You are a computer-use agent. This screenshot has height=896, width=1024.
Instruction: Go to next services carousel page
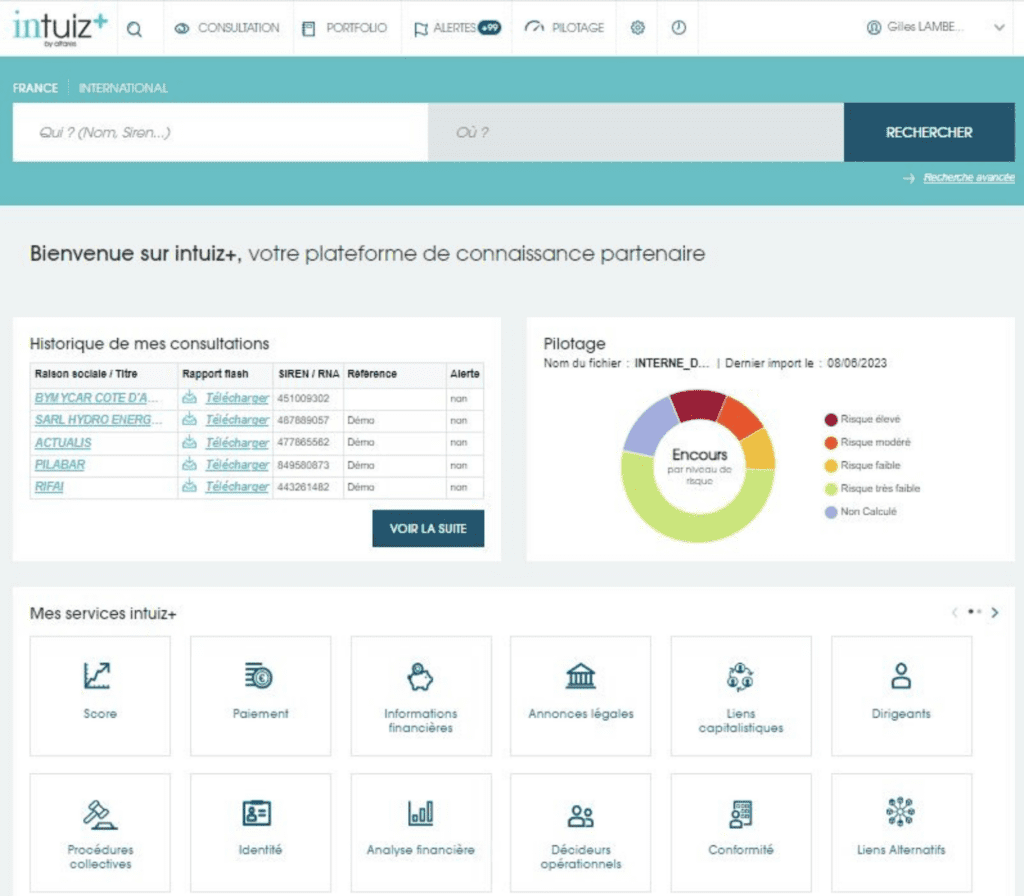pos(995,613)
